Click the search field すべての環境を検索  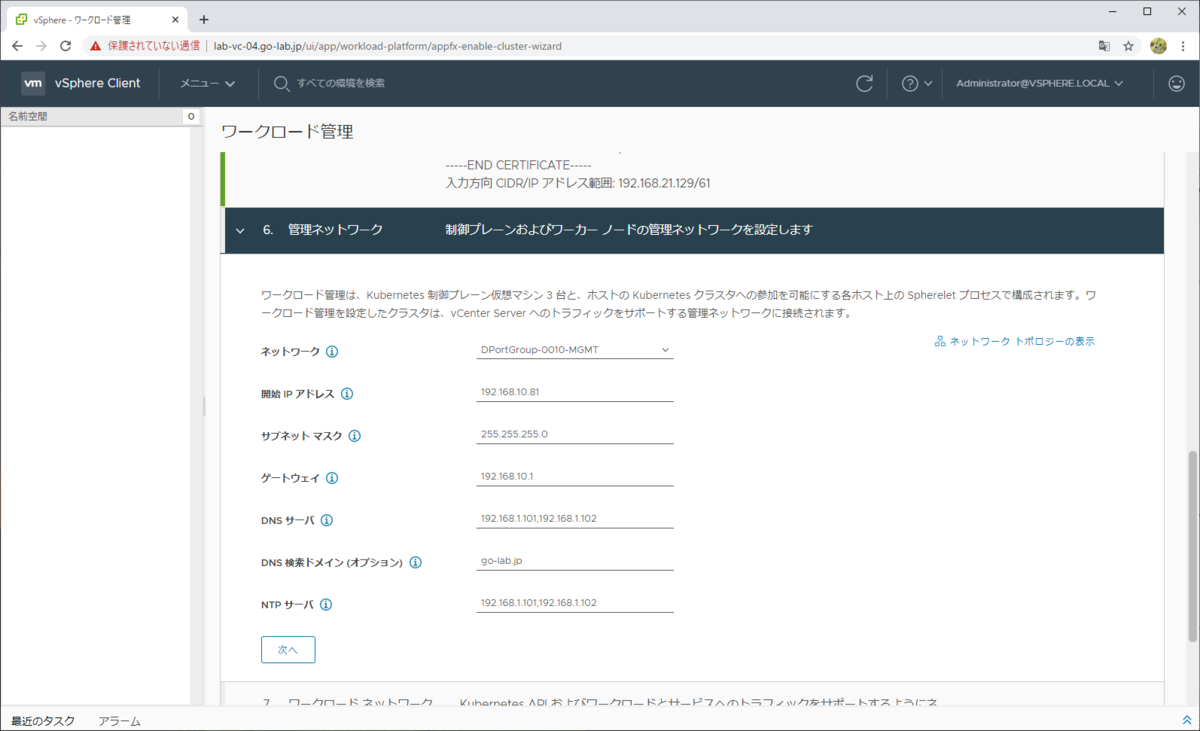coord(340,84)
